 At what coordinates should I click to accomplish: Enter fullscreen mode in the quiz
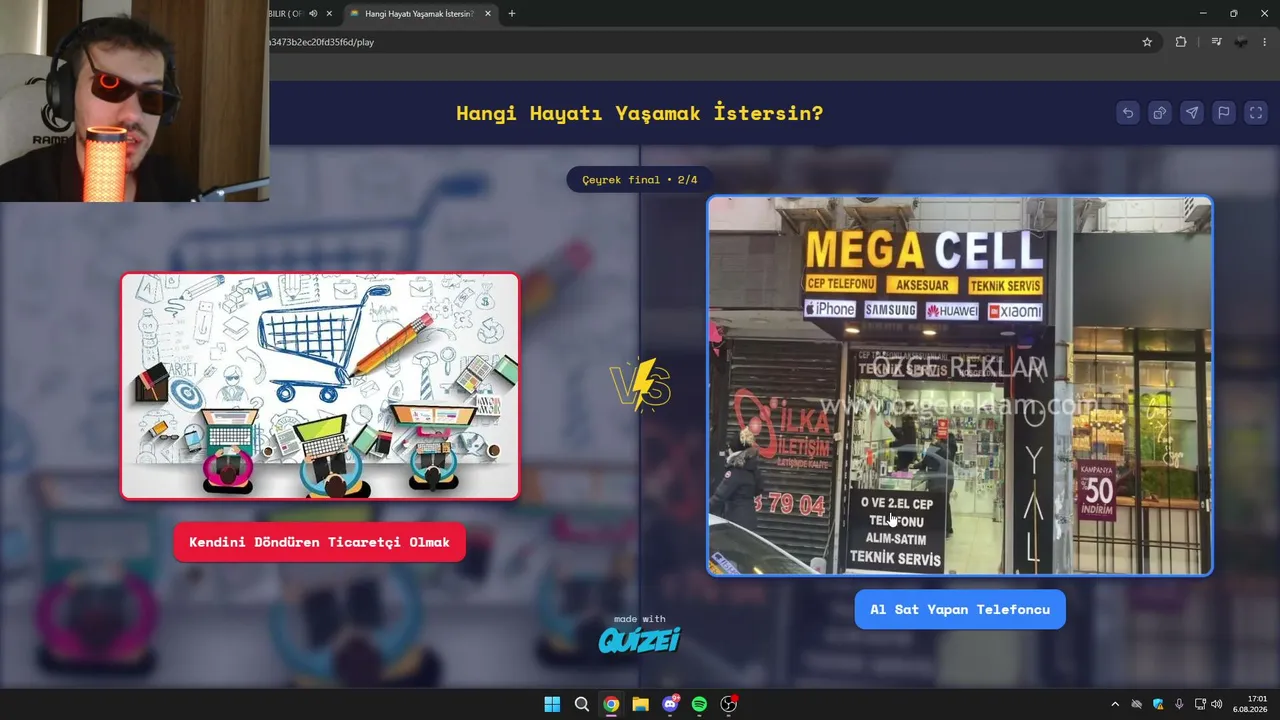[x=1256, y=113]
